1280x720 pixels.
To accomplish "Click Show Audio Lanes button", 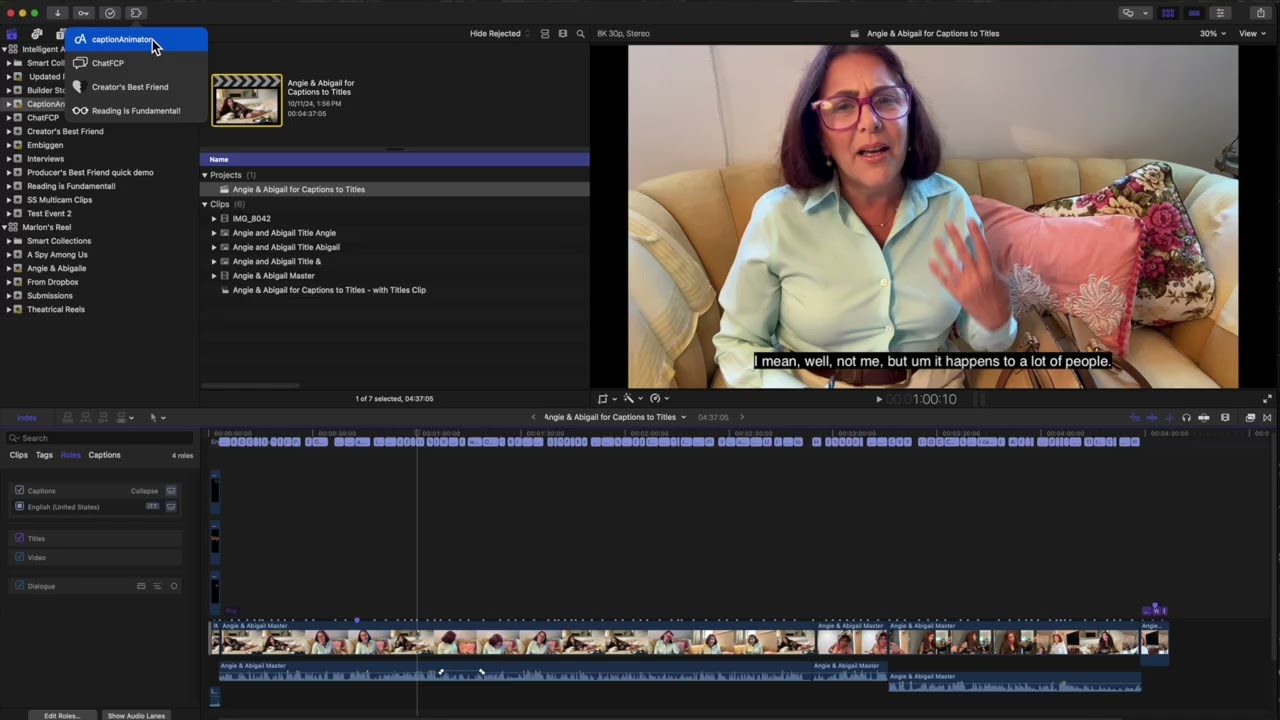I will click(x=136, y=715).
